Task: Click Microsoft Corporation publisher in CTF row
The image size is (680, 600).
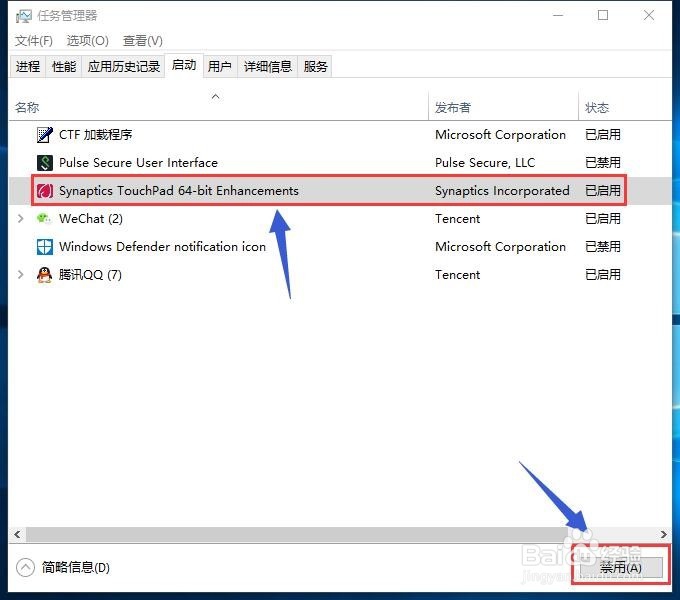Action: click(500, 135)
